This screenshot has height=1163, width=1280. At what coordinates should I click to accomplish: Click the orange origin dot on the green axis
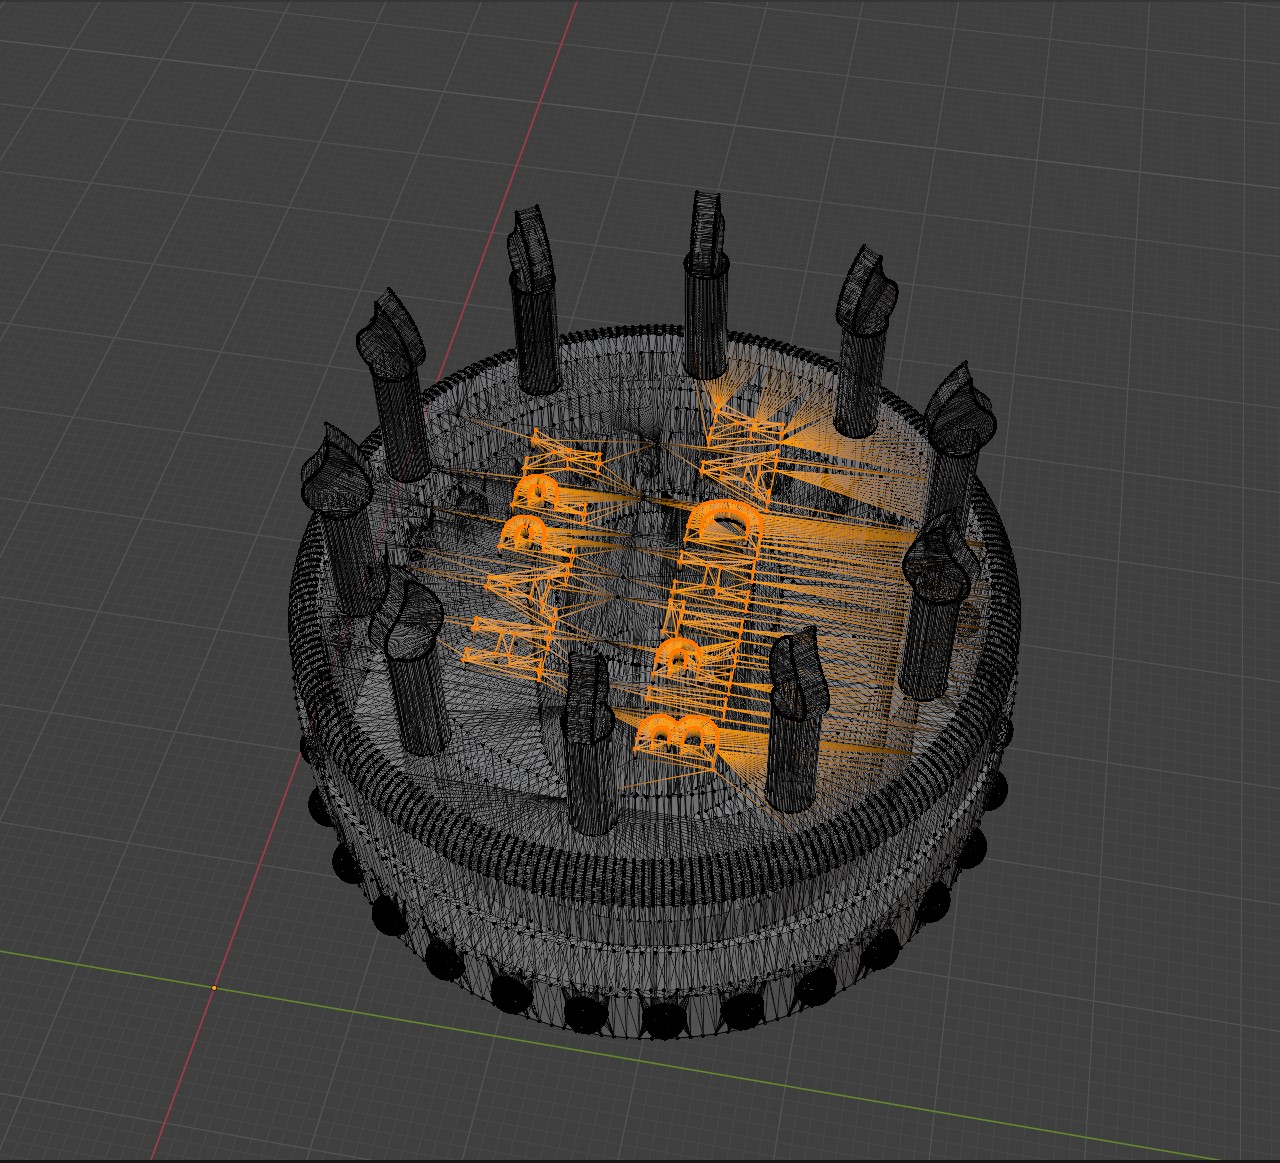coord(214,987)
